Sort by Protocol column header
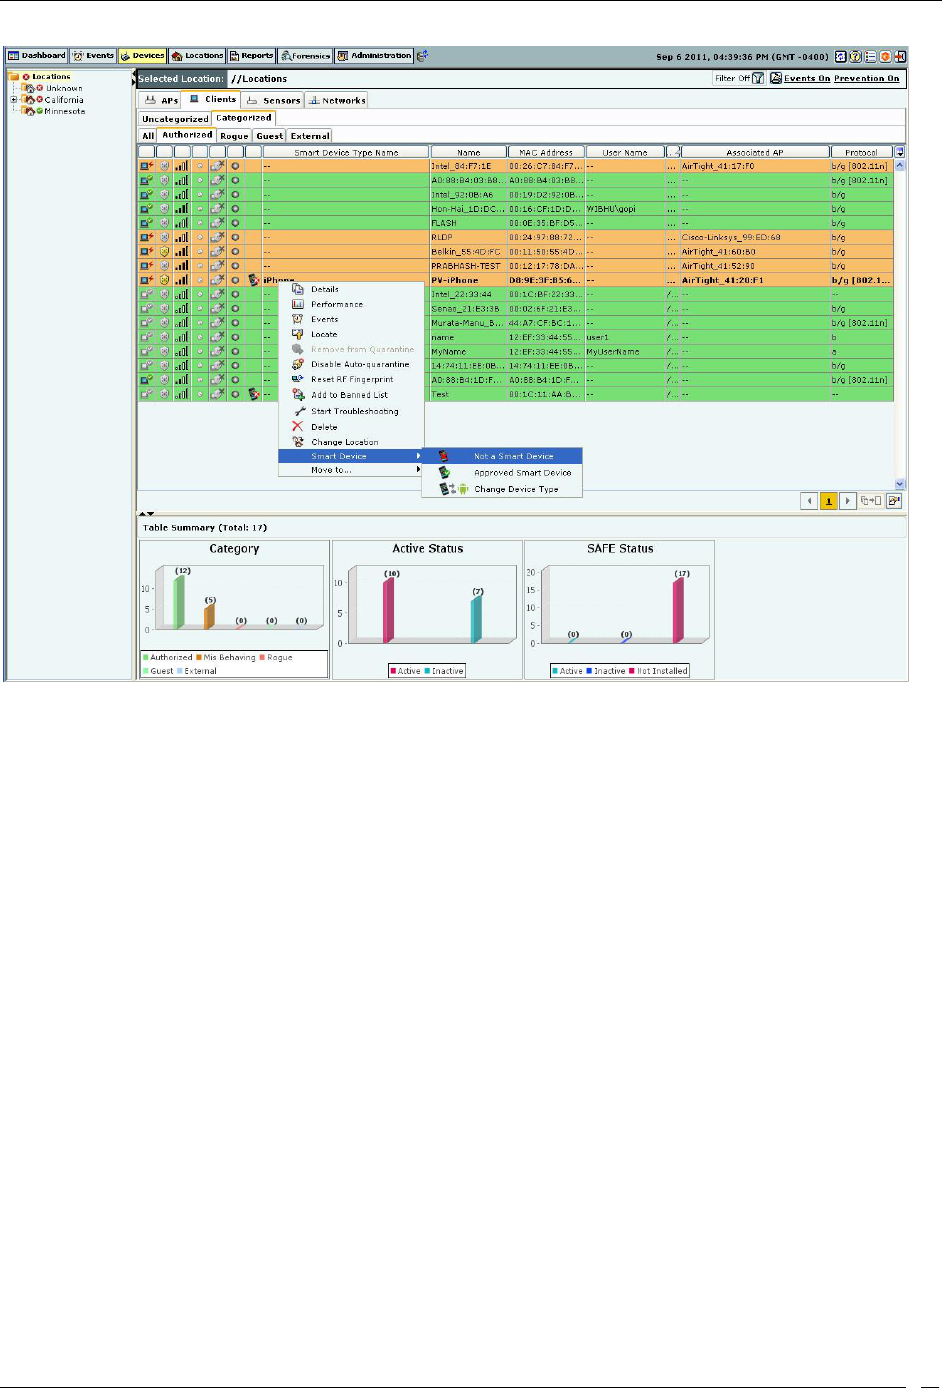 point(861,153)
